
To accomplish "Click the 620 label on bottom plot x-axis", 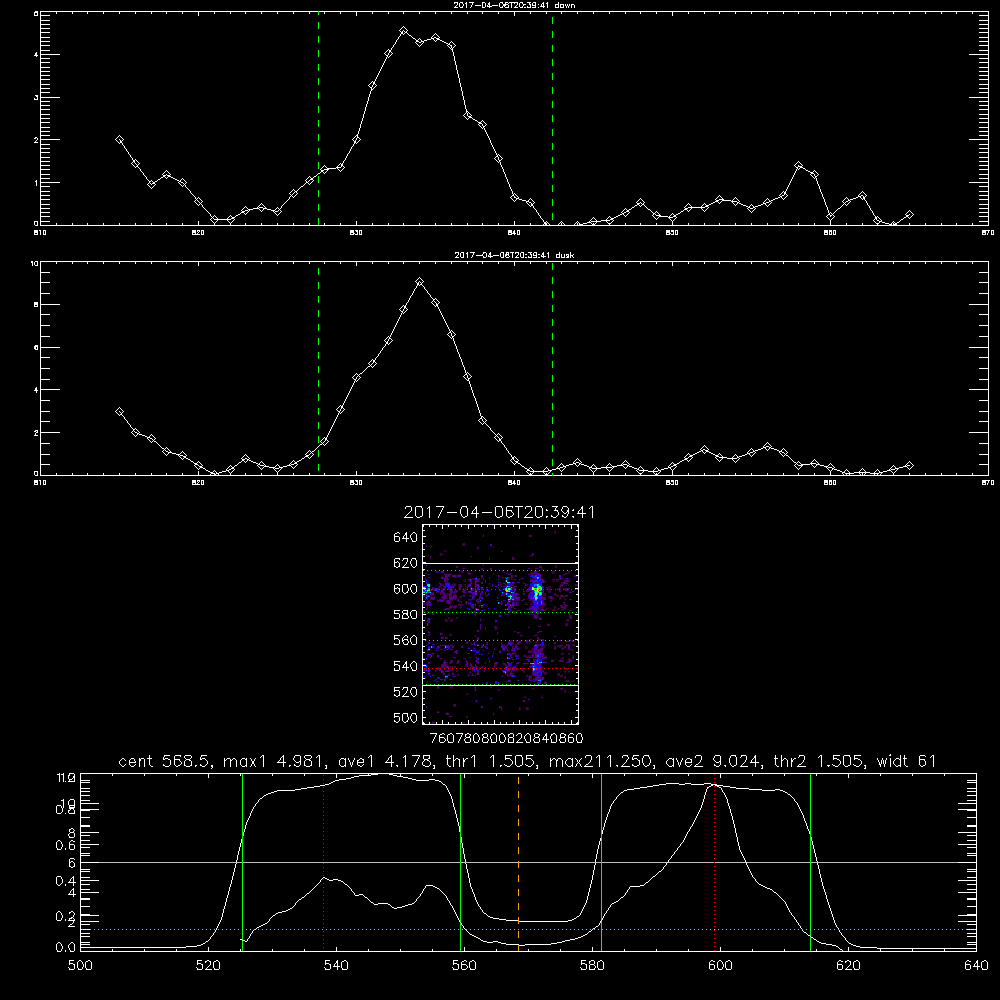I will (848, 966).
